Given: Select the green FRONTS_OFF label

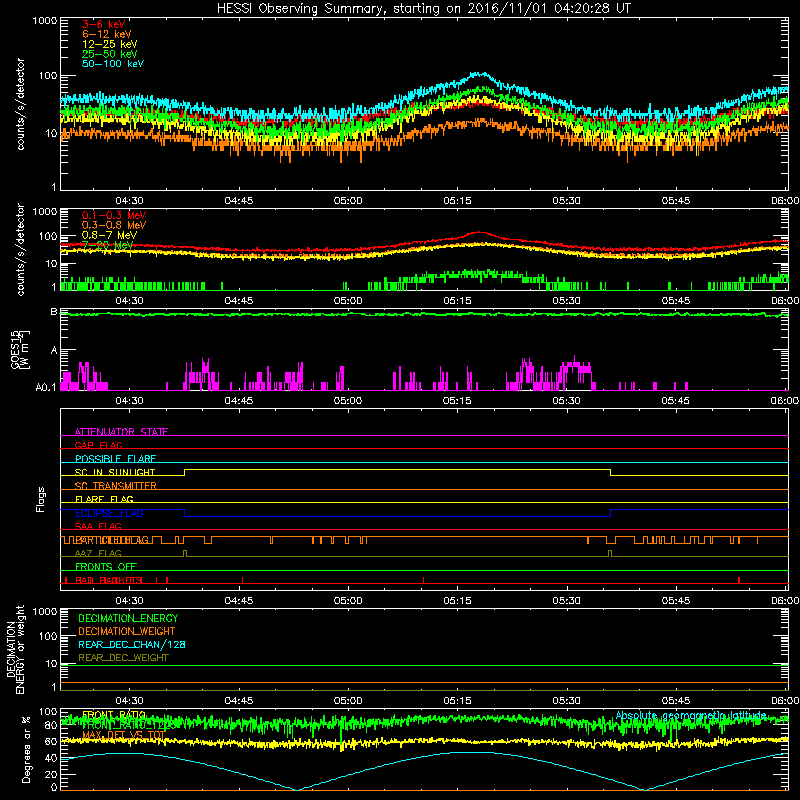Looking at the screenshot, I should [x=106, y=567].
